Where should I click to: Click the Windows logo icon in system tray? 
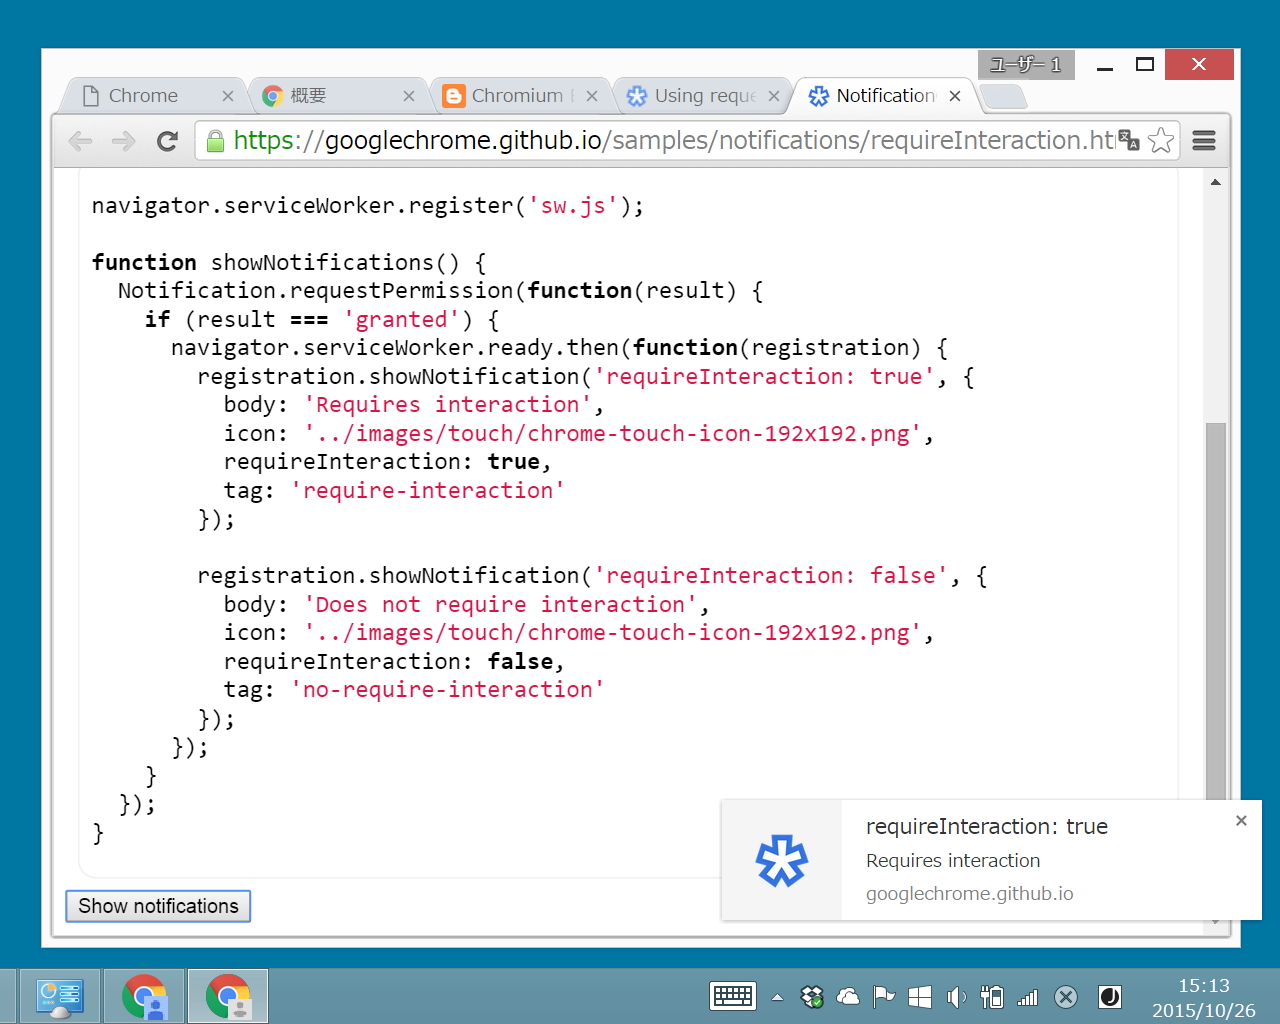click(920, 996)
